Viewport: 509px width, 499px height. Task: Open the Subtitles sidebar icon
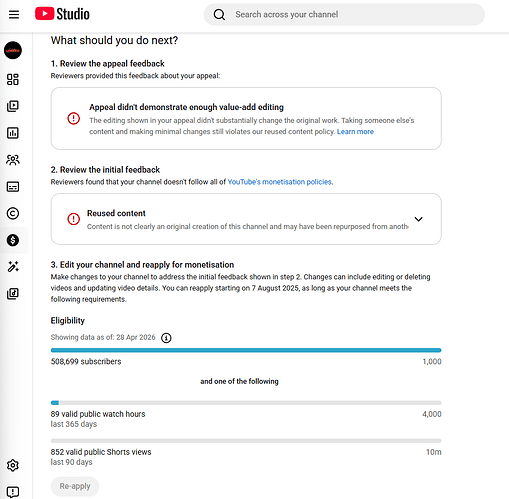13,187
